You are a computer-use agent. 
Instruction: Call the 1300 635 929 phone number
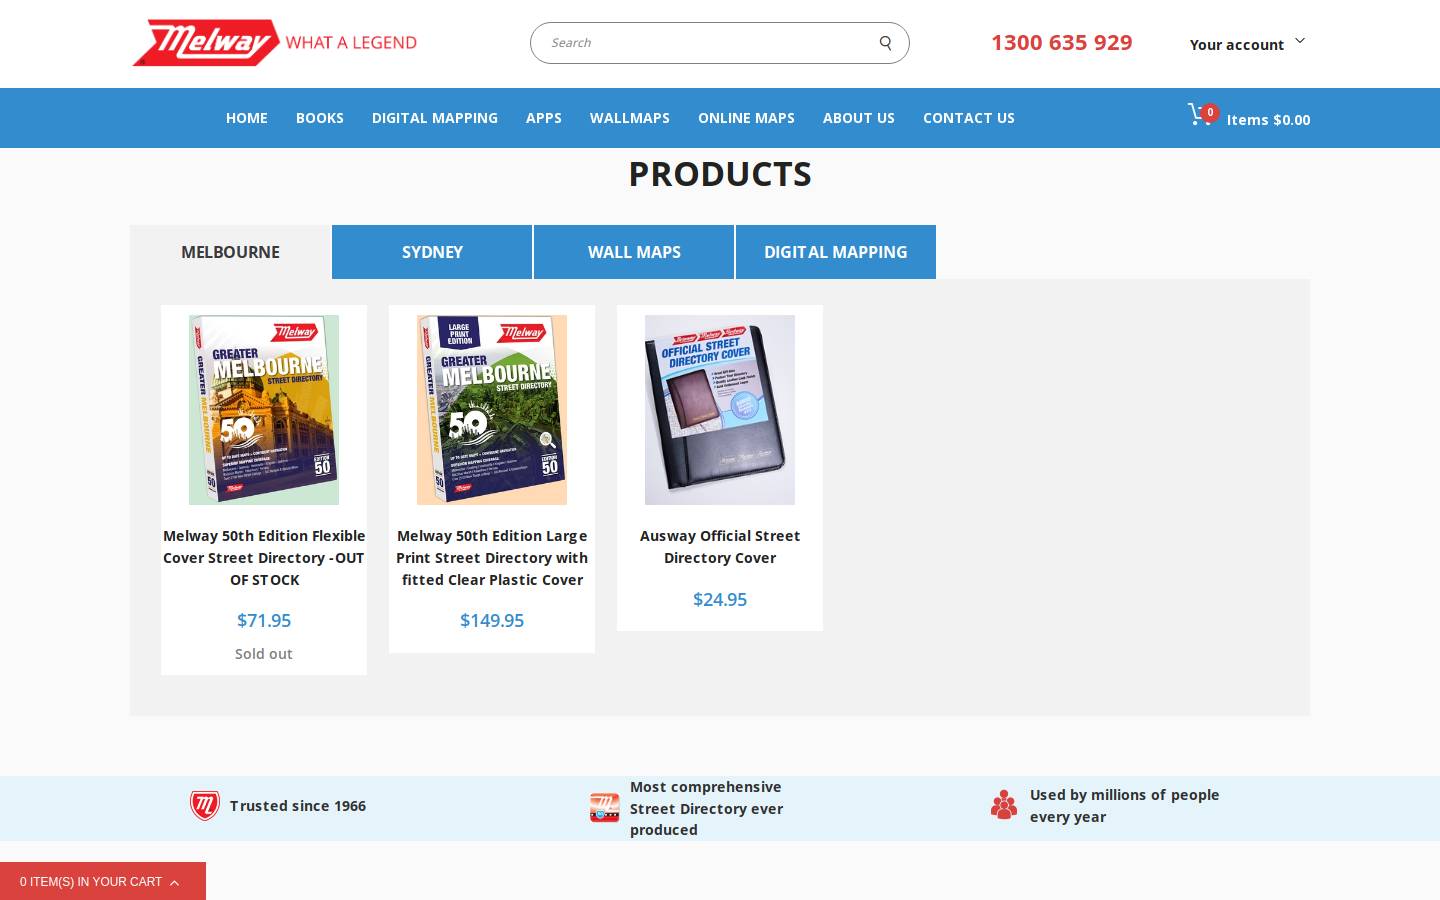[x=1062, y=42]
